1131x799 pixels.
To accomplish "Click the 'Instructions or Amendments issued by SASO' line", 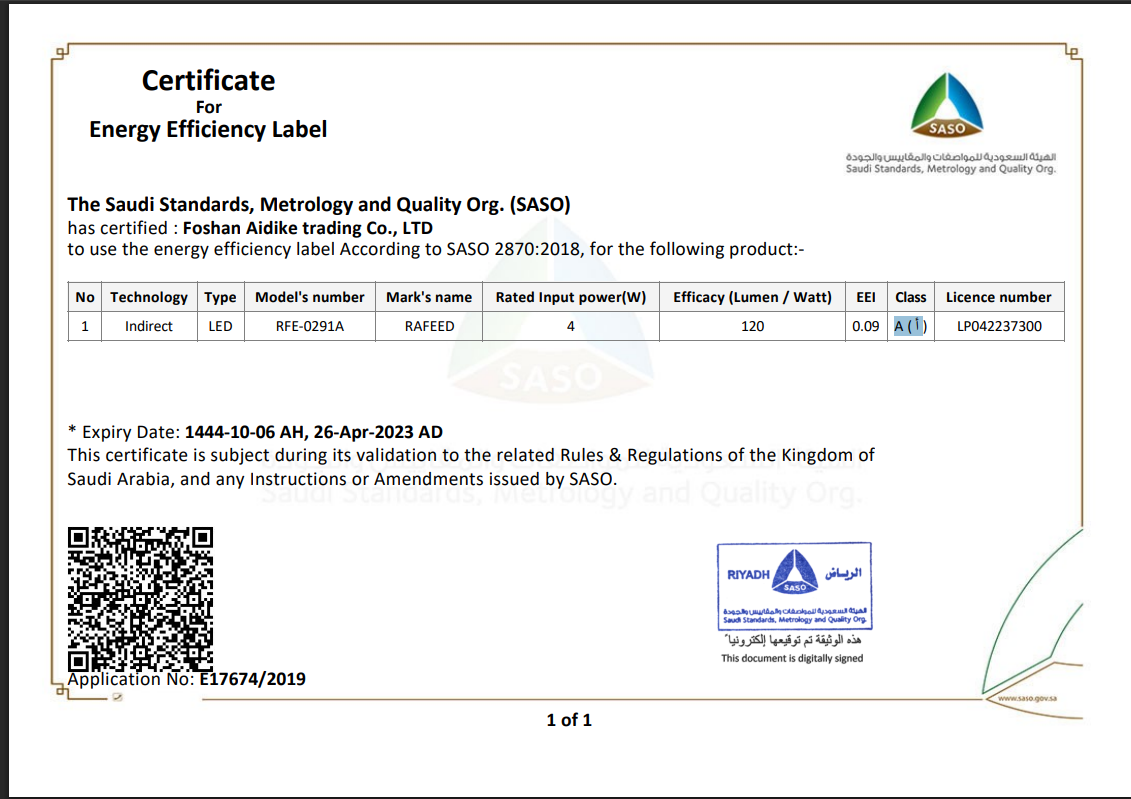I will pos(342,479).
